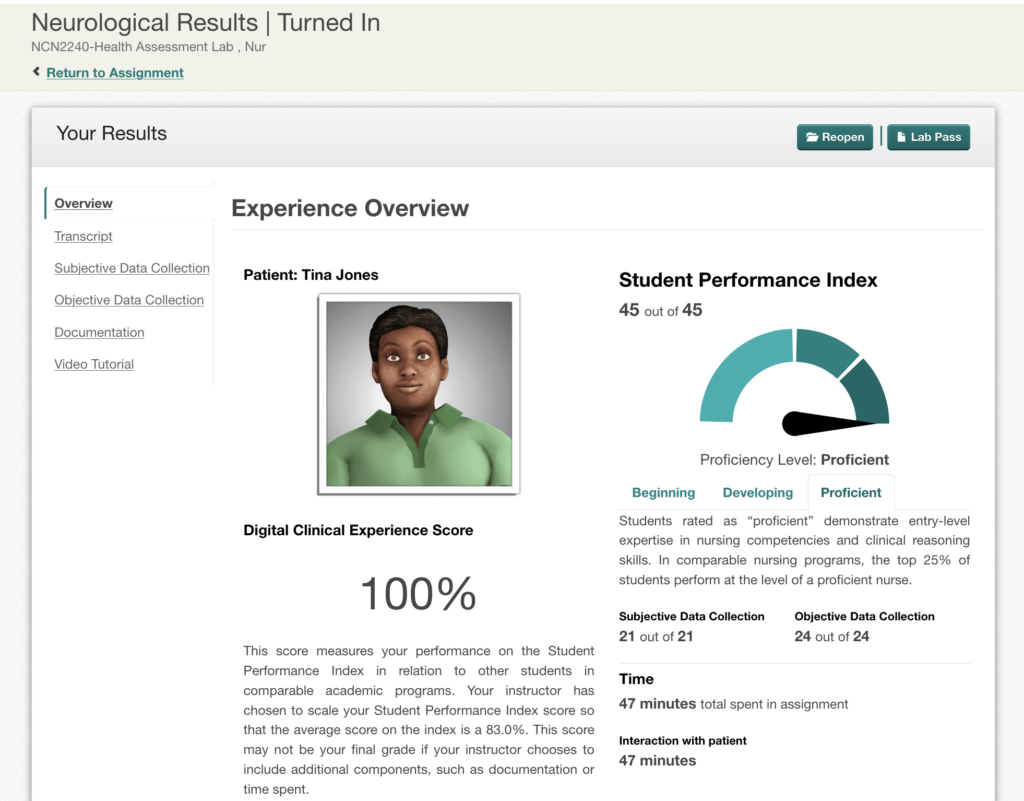The height and width of the screenshot is (801, 1024).
Task: Open the Transcript sidebar link
Action: [83, 236]
